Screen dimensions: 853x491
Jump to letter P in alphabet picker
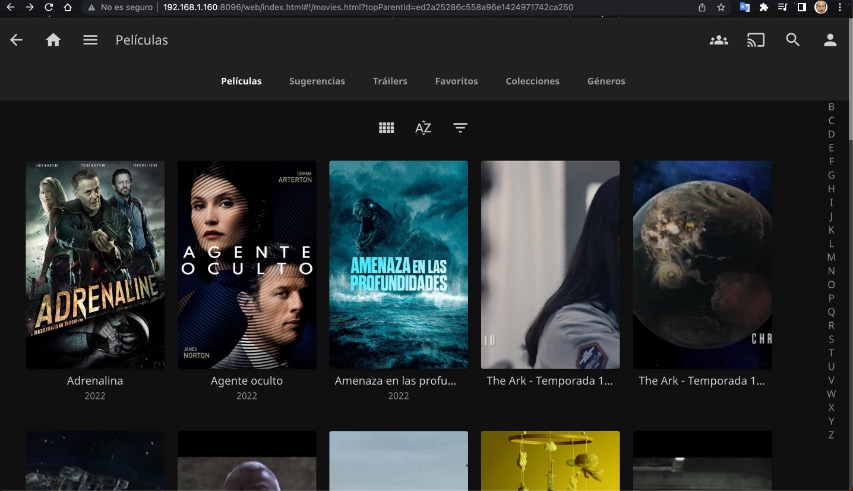click(x=831, y=298)
